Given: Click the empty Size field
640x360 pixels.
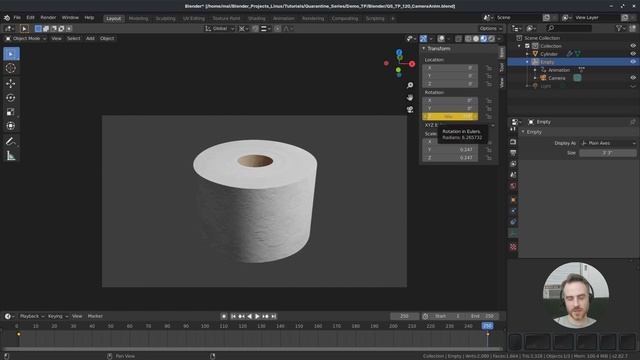Looking at the screenshot, I should 608,153.
